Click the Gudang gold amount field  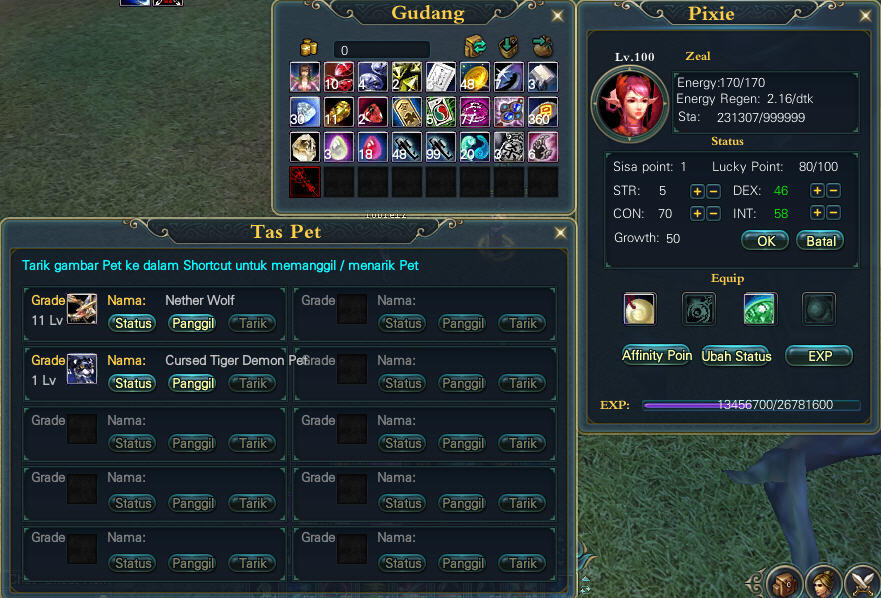(x=382, y=50)
